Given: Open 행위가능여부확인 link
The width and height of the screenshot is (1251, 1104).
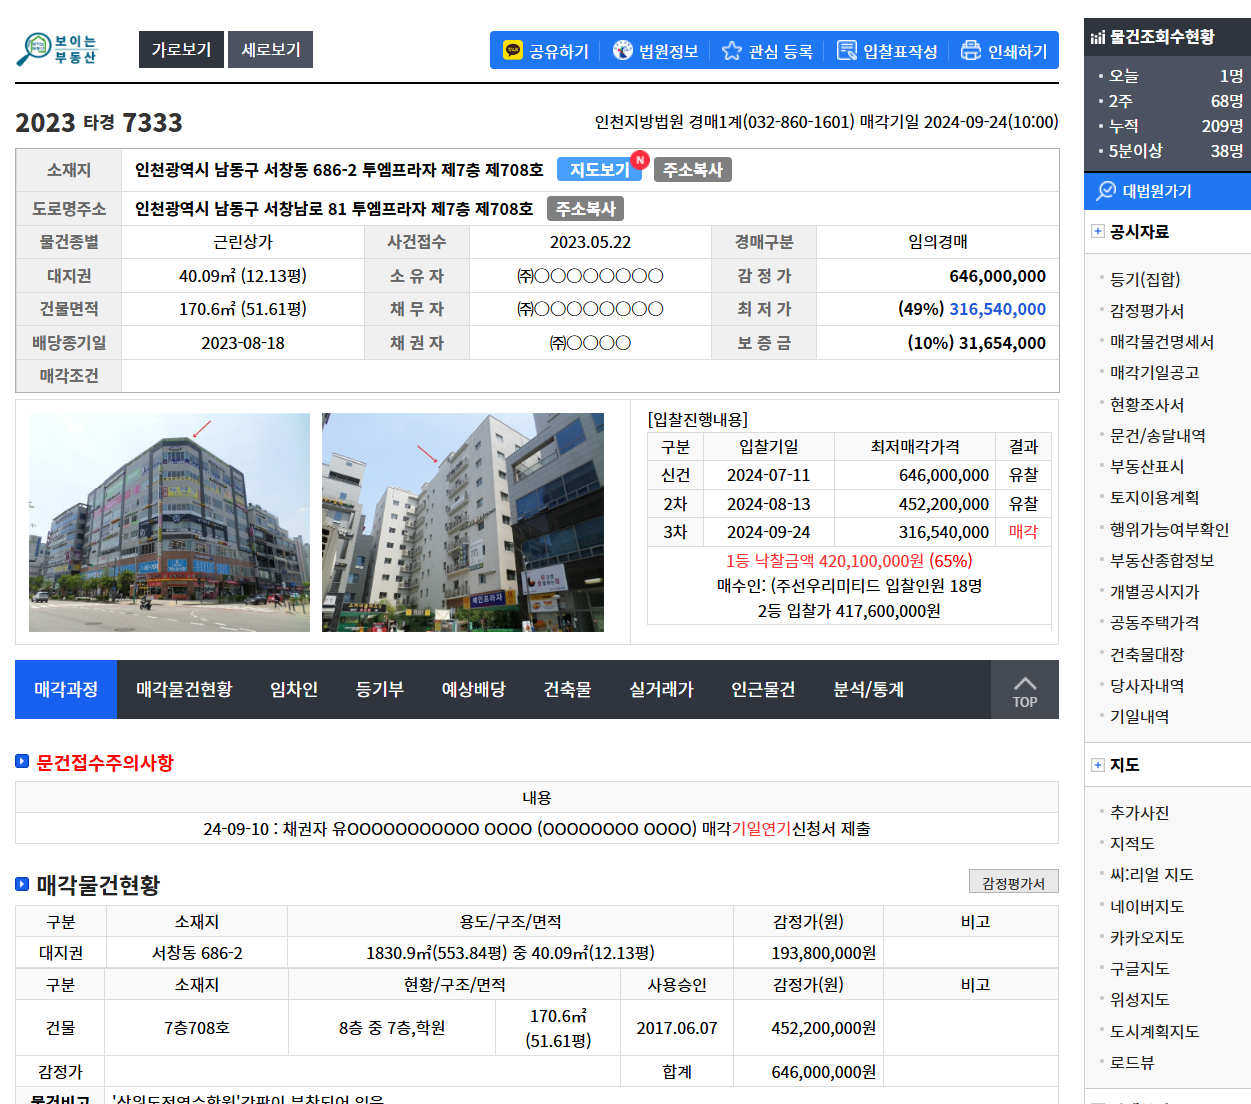Looking at the screenshot, I should coord(1170,530).
